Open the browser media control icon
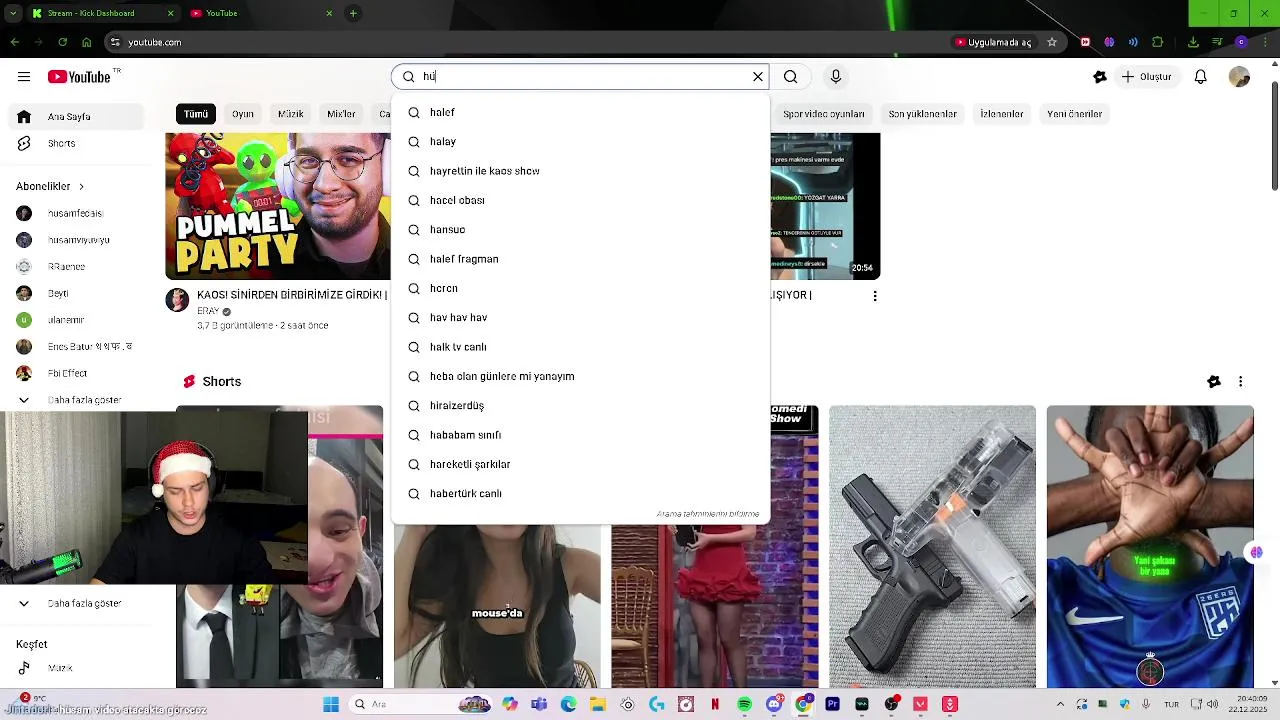 pos(1217,42)
